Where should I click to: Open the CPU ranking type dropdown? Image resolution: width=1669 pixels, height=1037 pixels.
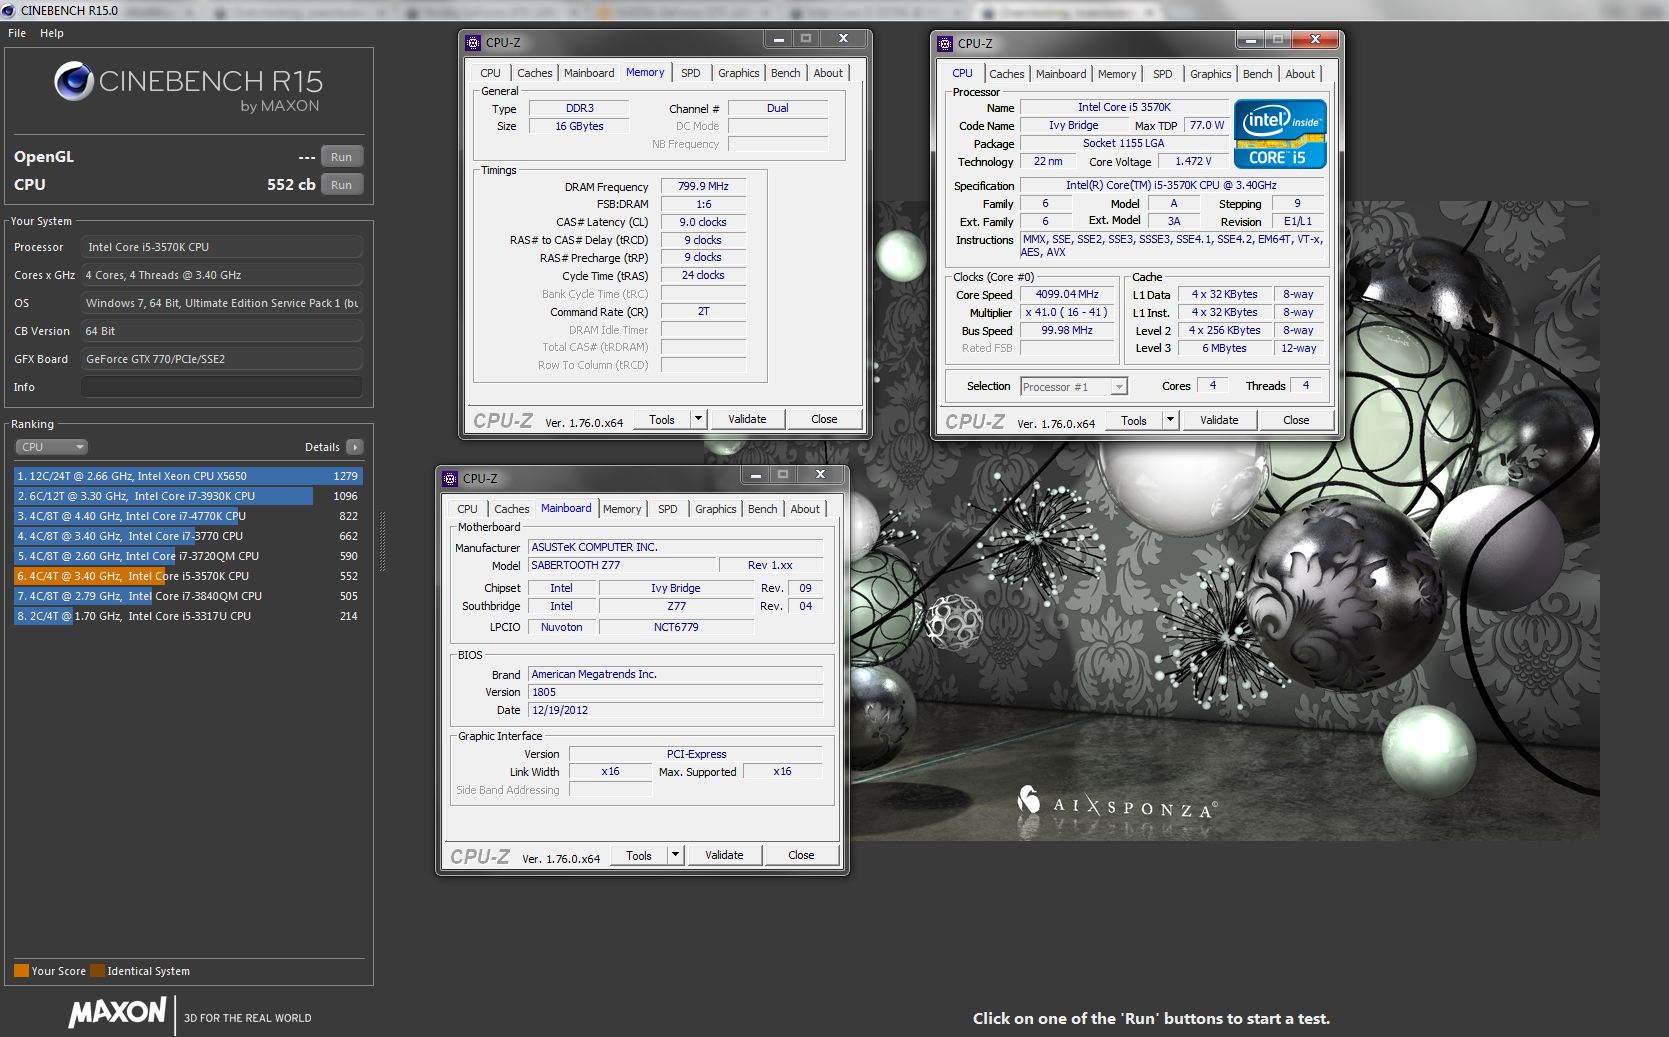51,447
